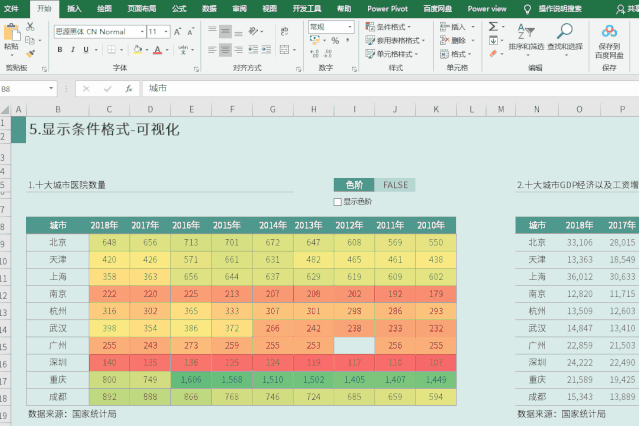
Task: Switch to the 公式 tab
Action: point(179,9)
